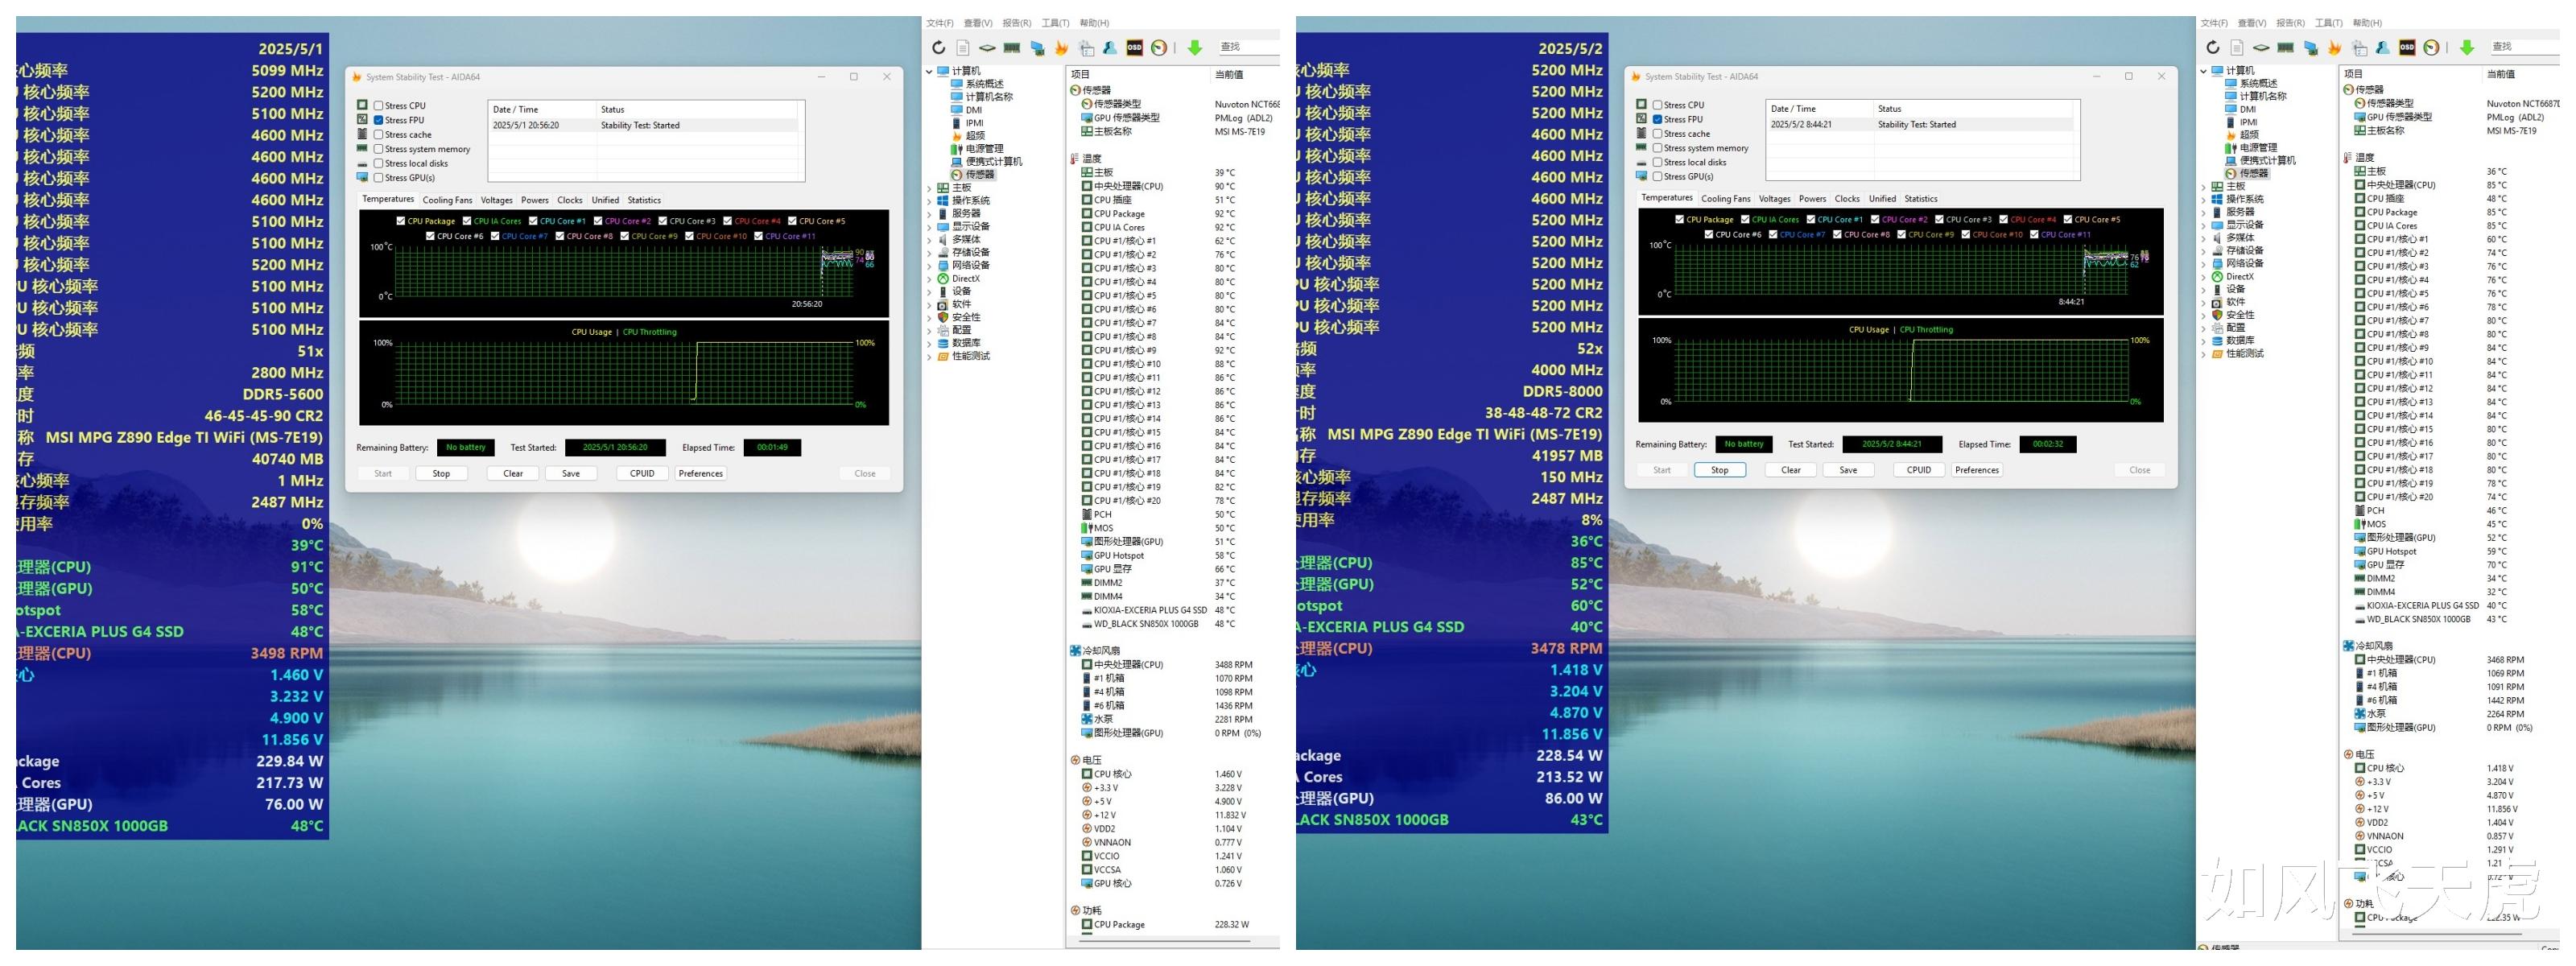Expand the 主板 tree node in left AIDA64

click(929, 188)
